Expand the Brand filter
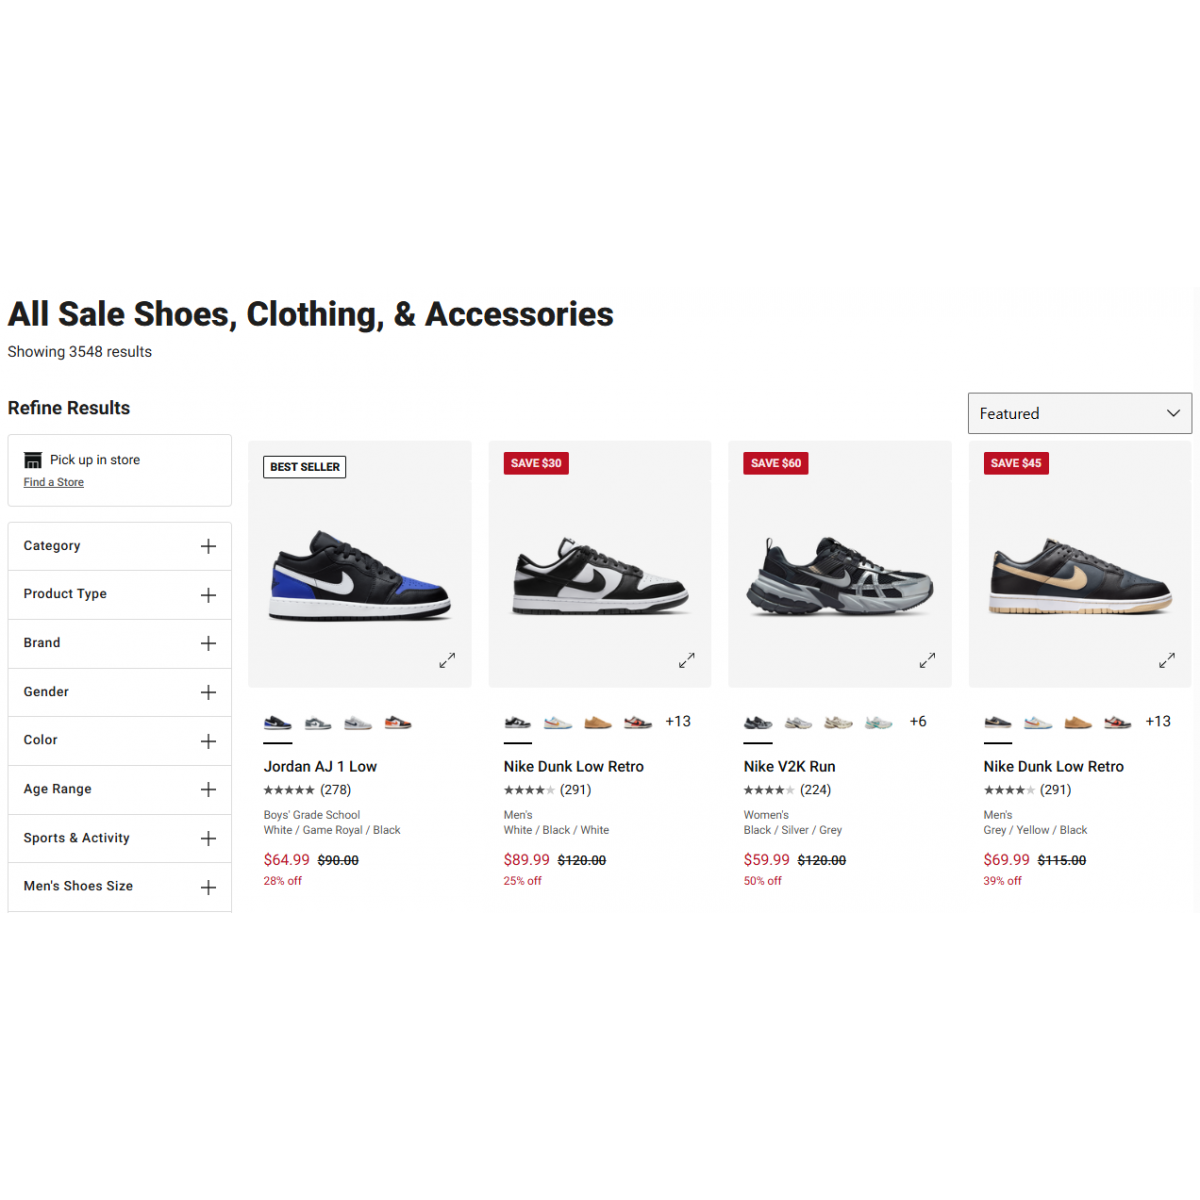The image size is (1200, 1200). (x=208, y=643)
